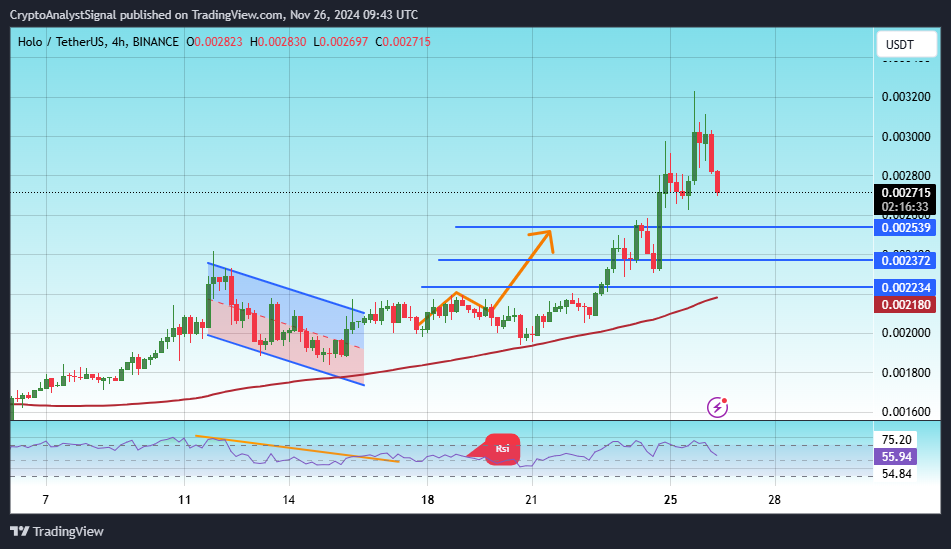Click the purple lightning bolt icon
The width and height of the screenshot is (951, 549).
point(717,407)
